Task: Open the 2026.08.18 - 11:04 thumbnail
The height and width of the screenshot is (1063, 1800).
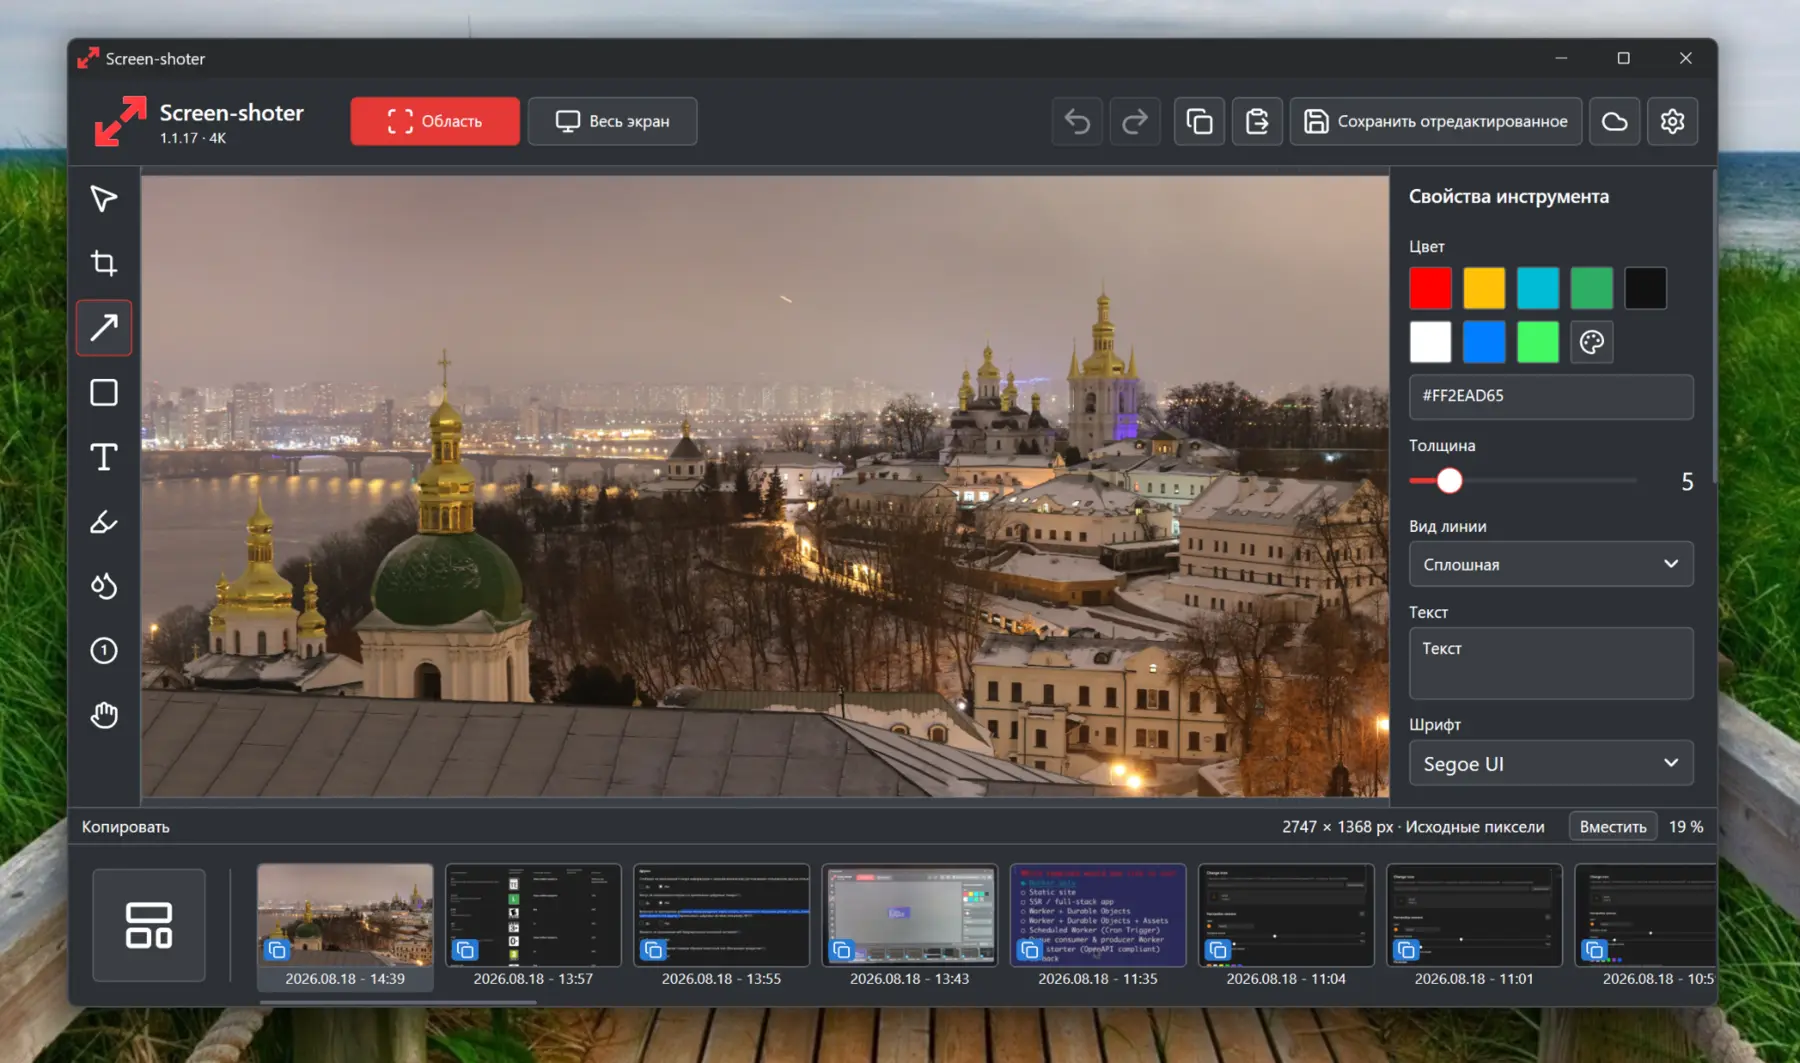Action: click(x=1286, y=916)
